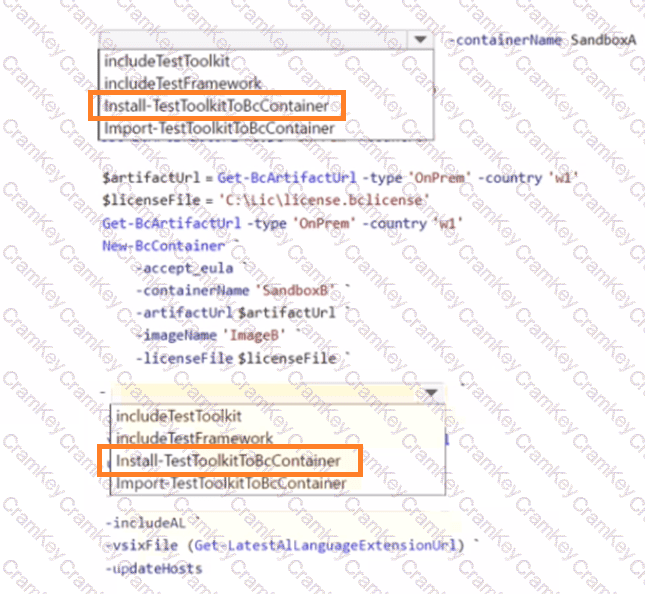Open the top dropdown arrow beside -containerName SandboxA
The image size is (645, 594).
coord(421,39)
